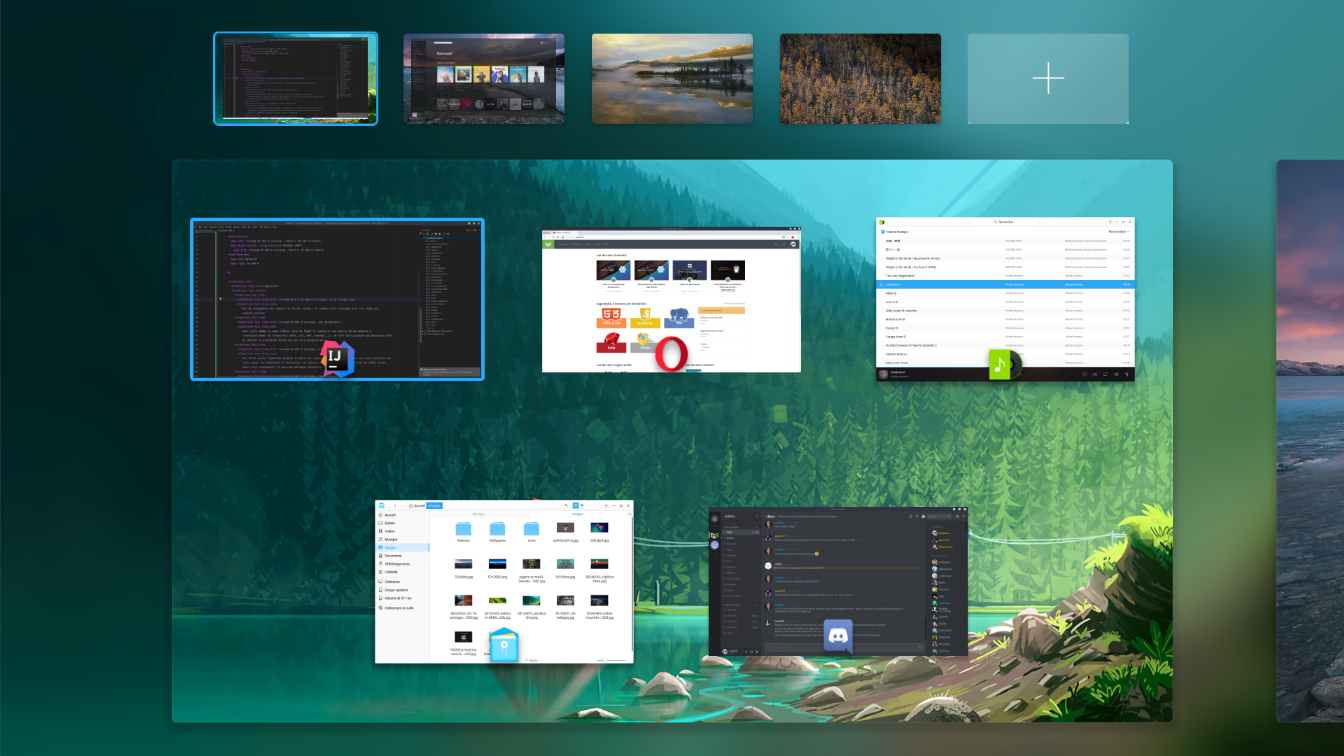This screenshot has height=756, width=1344.
Task: Open the Wallpapers folder in file manager
Action: (497, 531)
